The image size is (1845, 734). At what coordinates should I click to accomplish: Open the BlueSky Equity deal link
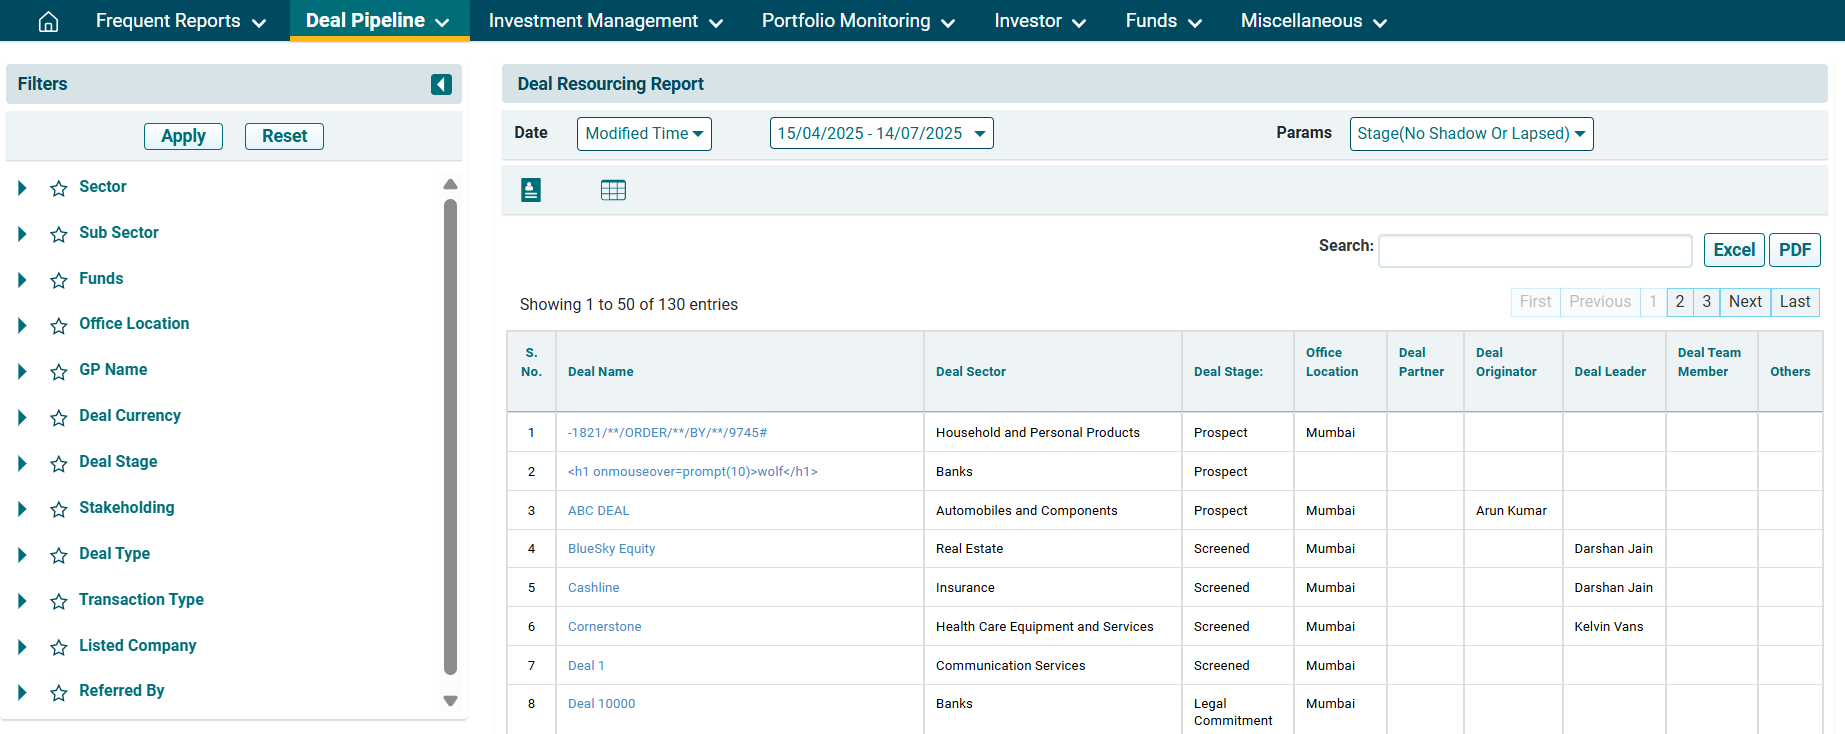(x=611, y=549)
